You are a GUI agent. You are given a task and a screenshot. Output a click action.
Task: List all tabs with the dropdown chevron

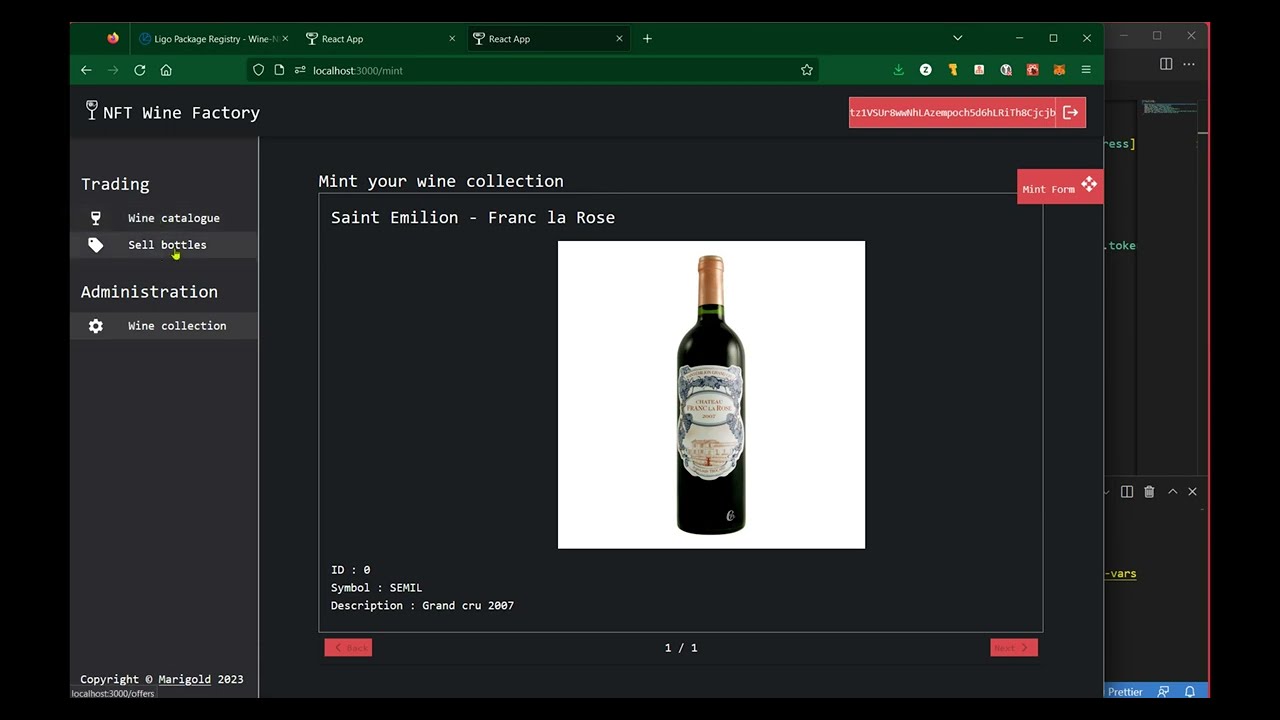[957, 38]
